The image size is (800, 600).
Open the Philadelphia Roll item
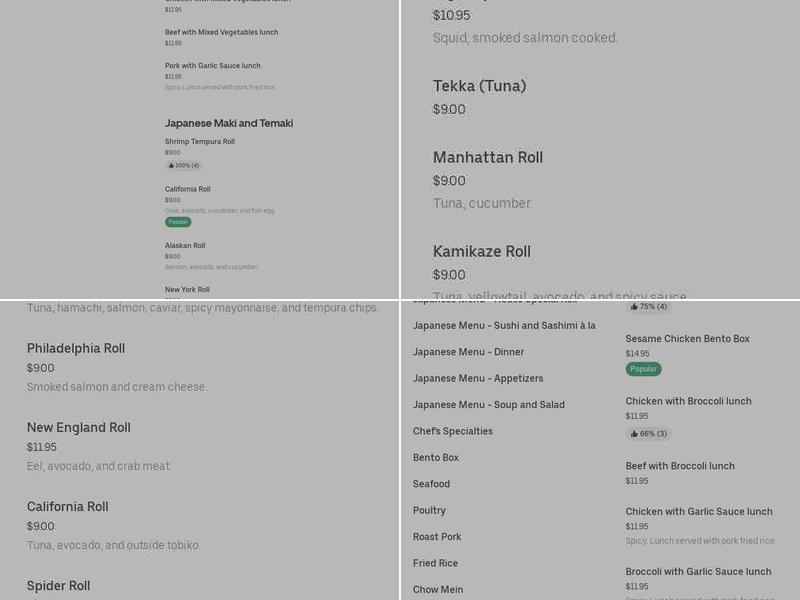click(76, 348)
